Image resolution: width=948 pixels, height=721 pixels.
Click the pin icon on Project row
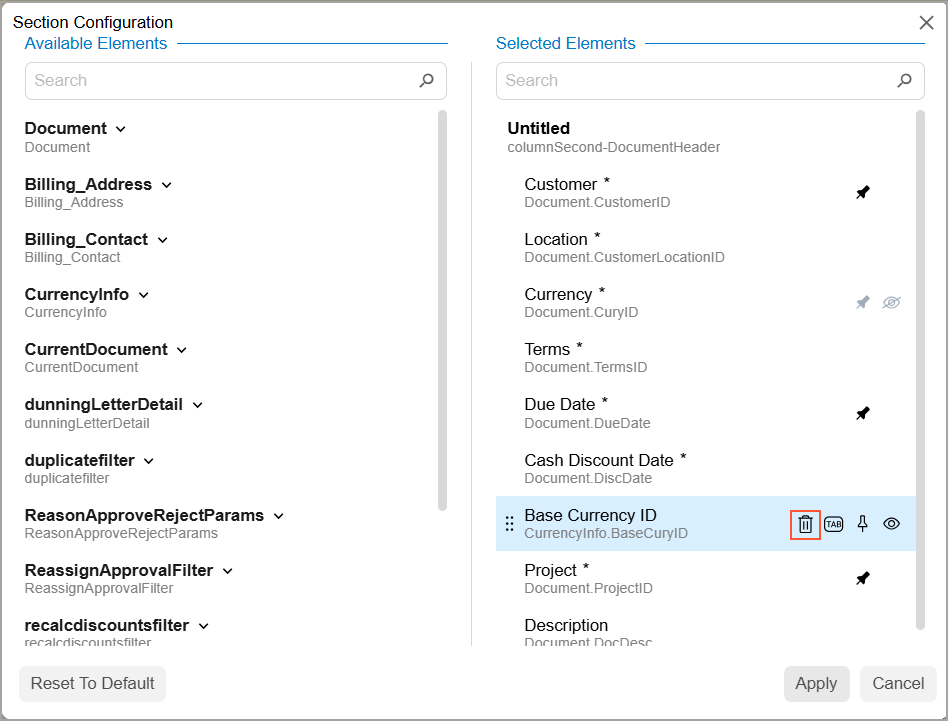863,578
